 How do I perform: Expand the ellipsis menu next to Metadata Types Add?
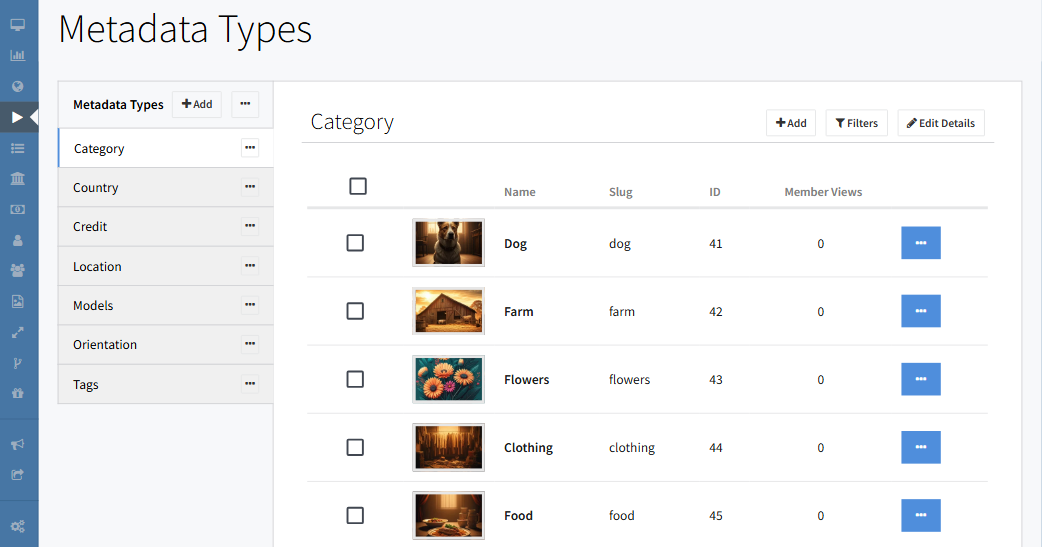(245, 104)
